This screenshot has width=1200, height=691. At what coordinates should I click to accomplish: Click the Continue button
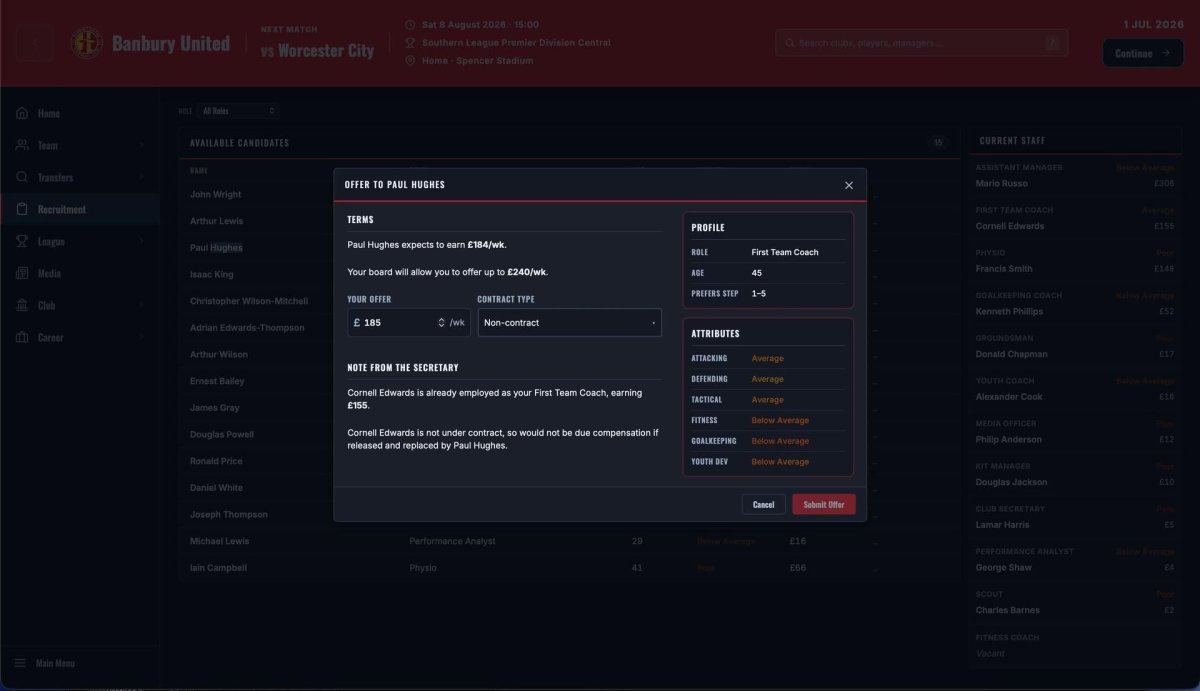[1142, 53]
